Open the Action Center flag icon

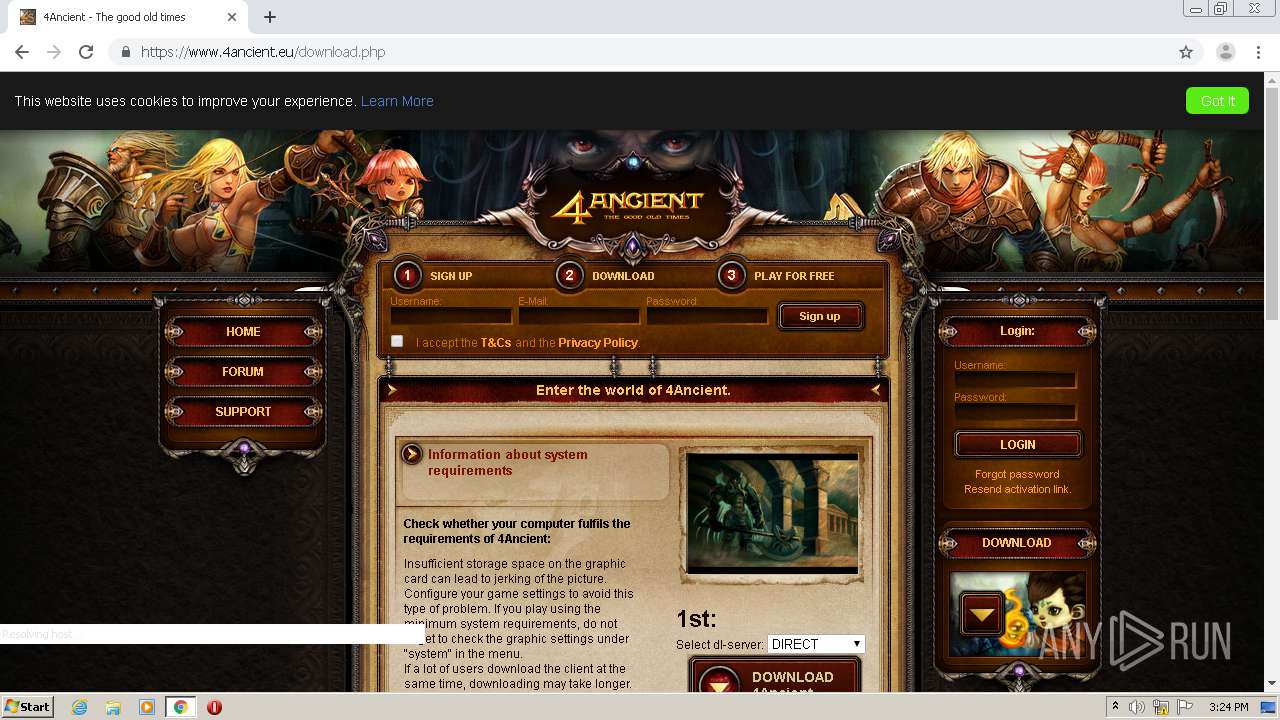(x=1185, y=707)
